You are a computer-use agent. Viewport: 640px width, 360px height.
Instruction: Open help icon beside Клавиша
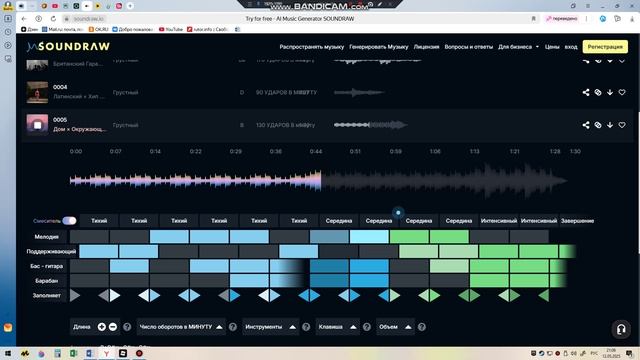[367, 327]
